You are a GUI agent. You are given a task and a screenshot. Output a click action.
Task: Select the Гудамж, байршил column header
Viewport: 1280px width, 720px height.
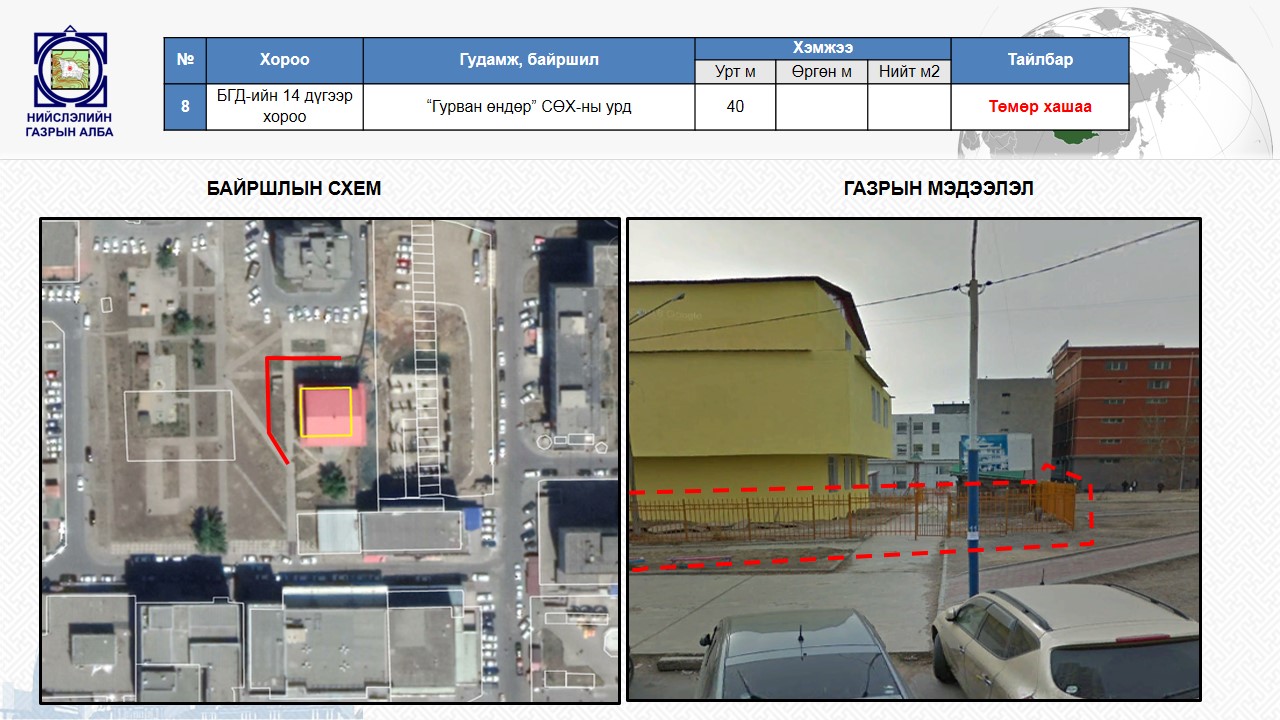click(x=528, y=60)
